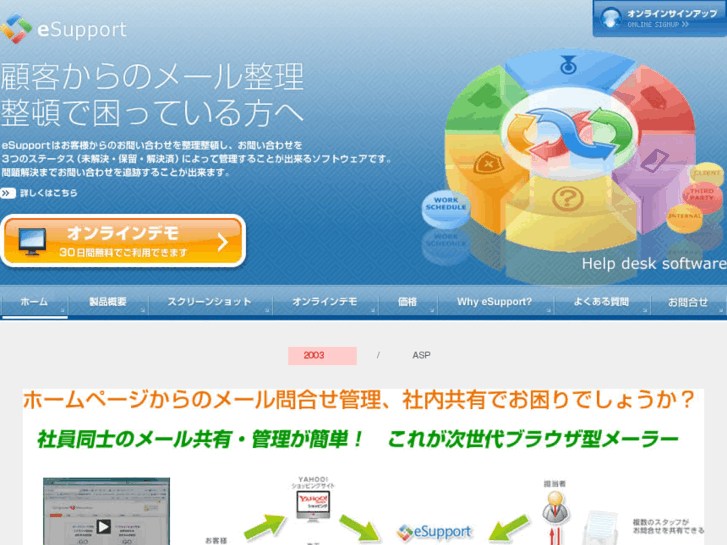
Task: Click the shield X icon on orange segment
Action: pos(488,163)
